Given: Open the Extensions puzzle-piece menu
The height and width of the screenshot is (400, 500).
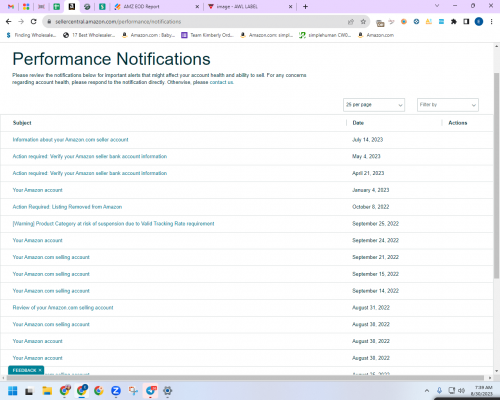Looking at the screenshot, I should pyautogui.click(x=454, y=22).
